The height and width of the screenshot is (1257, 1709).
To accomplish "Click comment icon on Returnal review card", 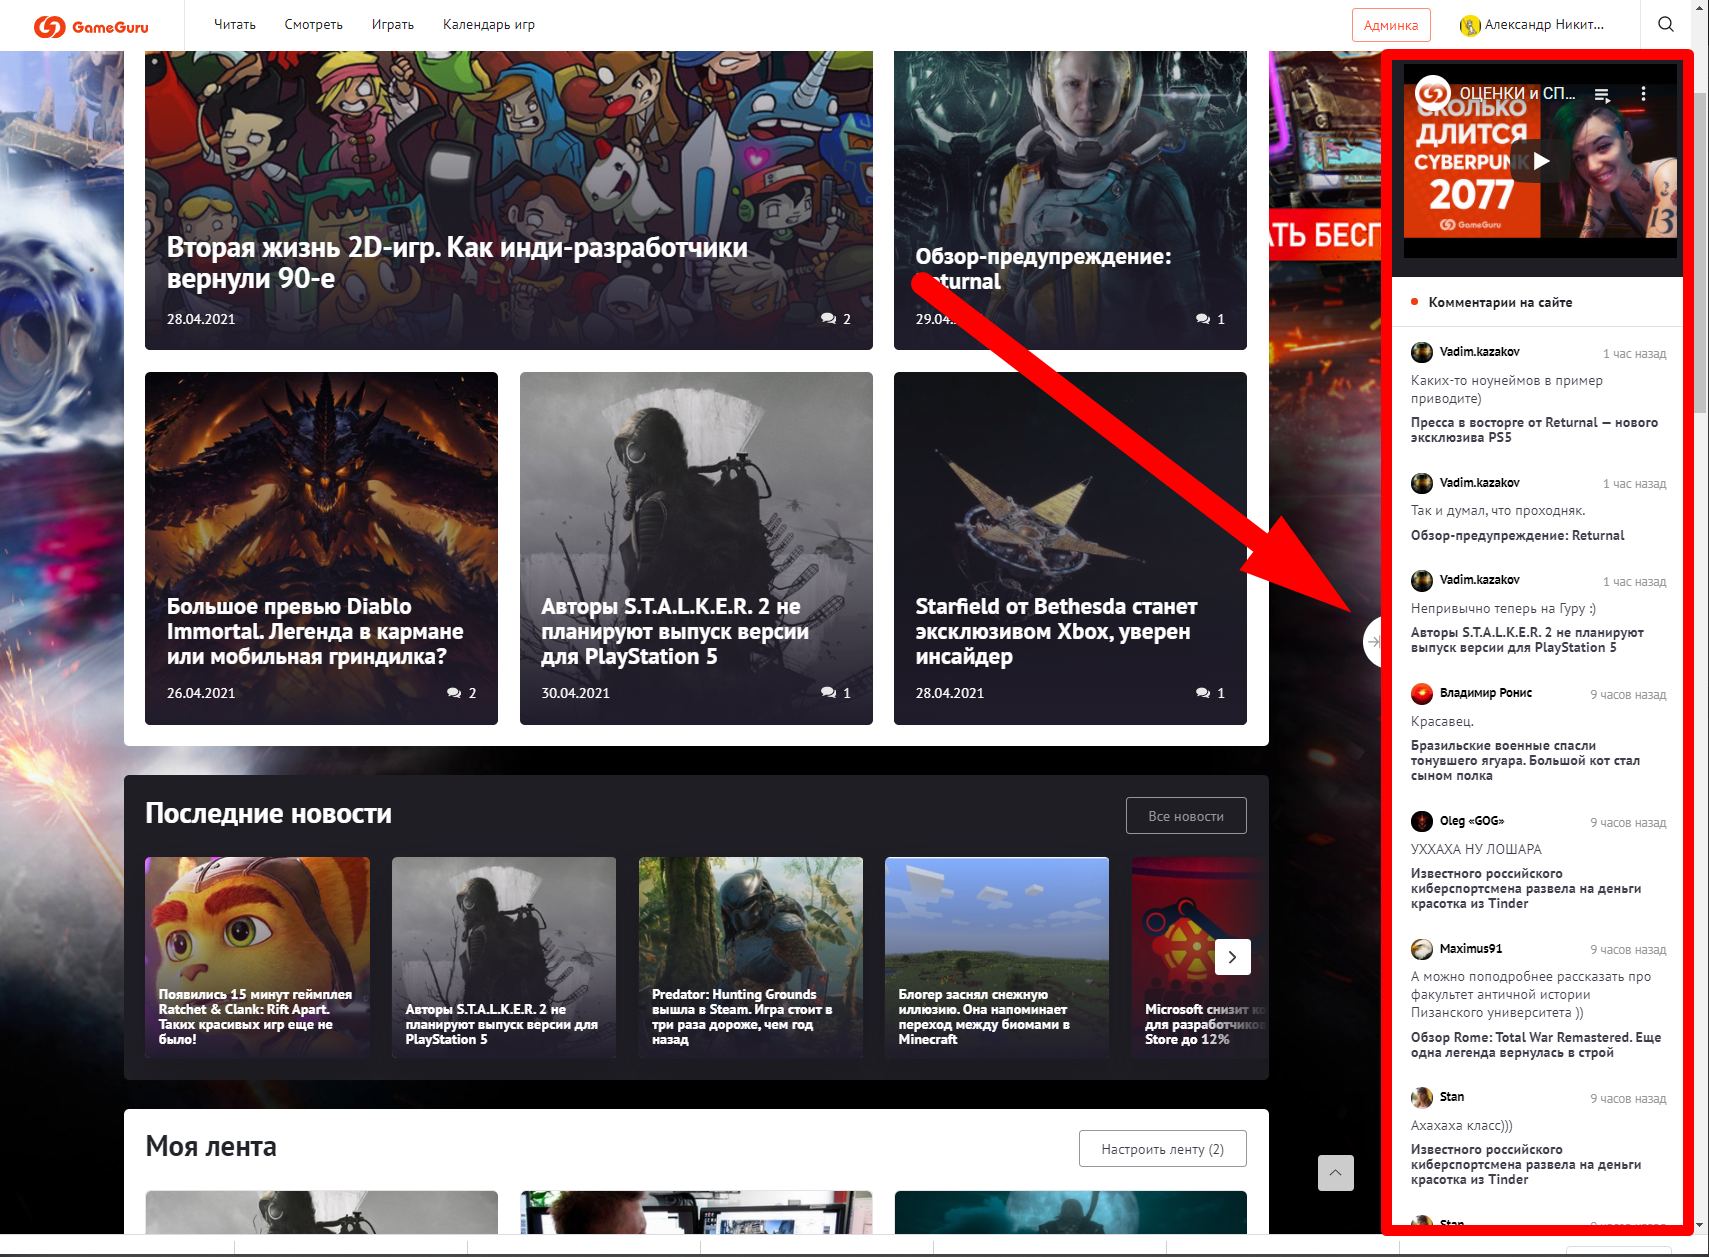I will tap(1203, 319).
